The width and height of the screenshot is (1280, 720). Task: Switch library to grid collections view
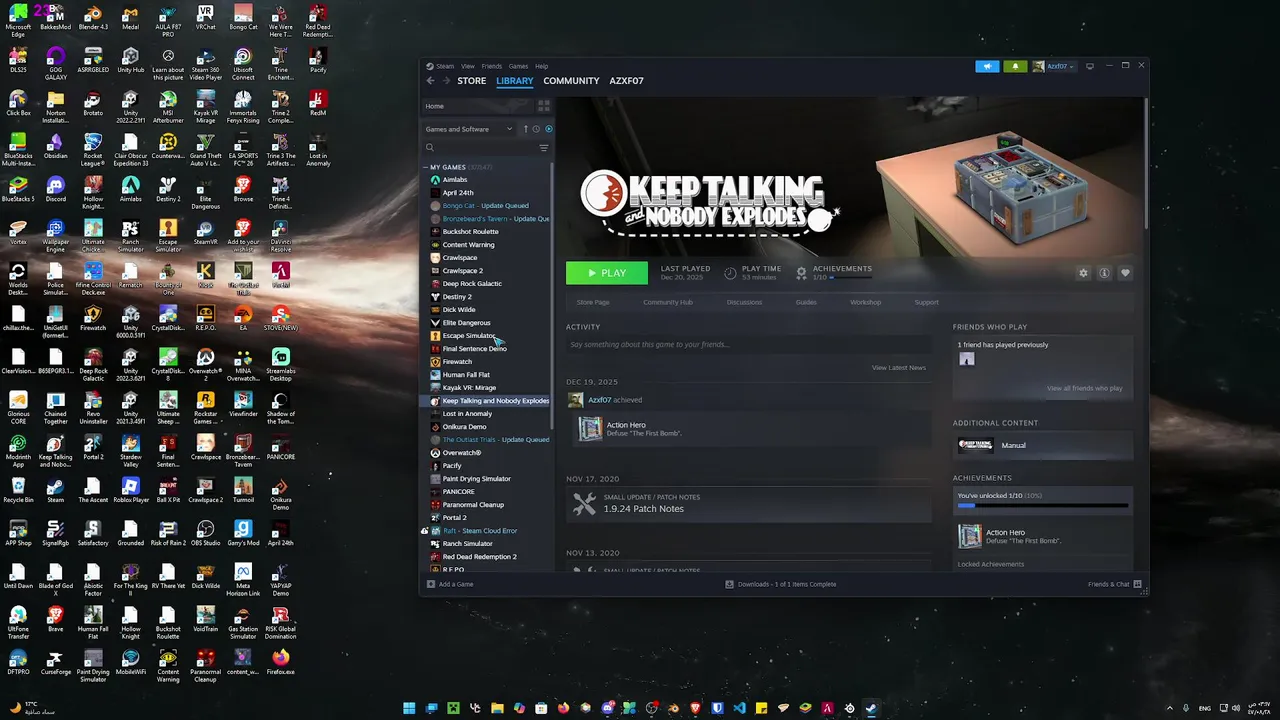[544, 106]
